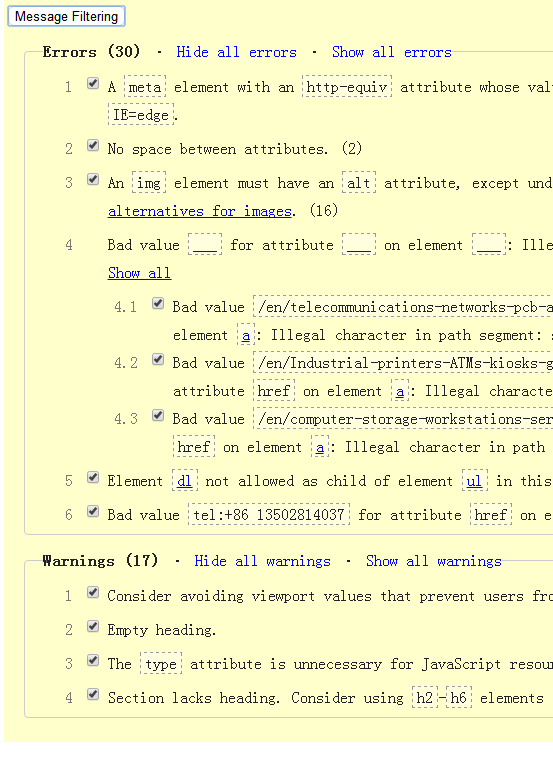This screenshot has width=553, height=759.
Task: Uncheck Element dl not allowed checkbox
Action: coord(93,477)
